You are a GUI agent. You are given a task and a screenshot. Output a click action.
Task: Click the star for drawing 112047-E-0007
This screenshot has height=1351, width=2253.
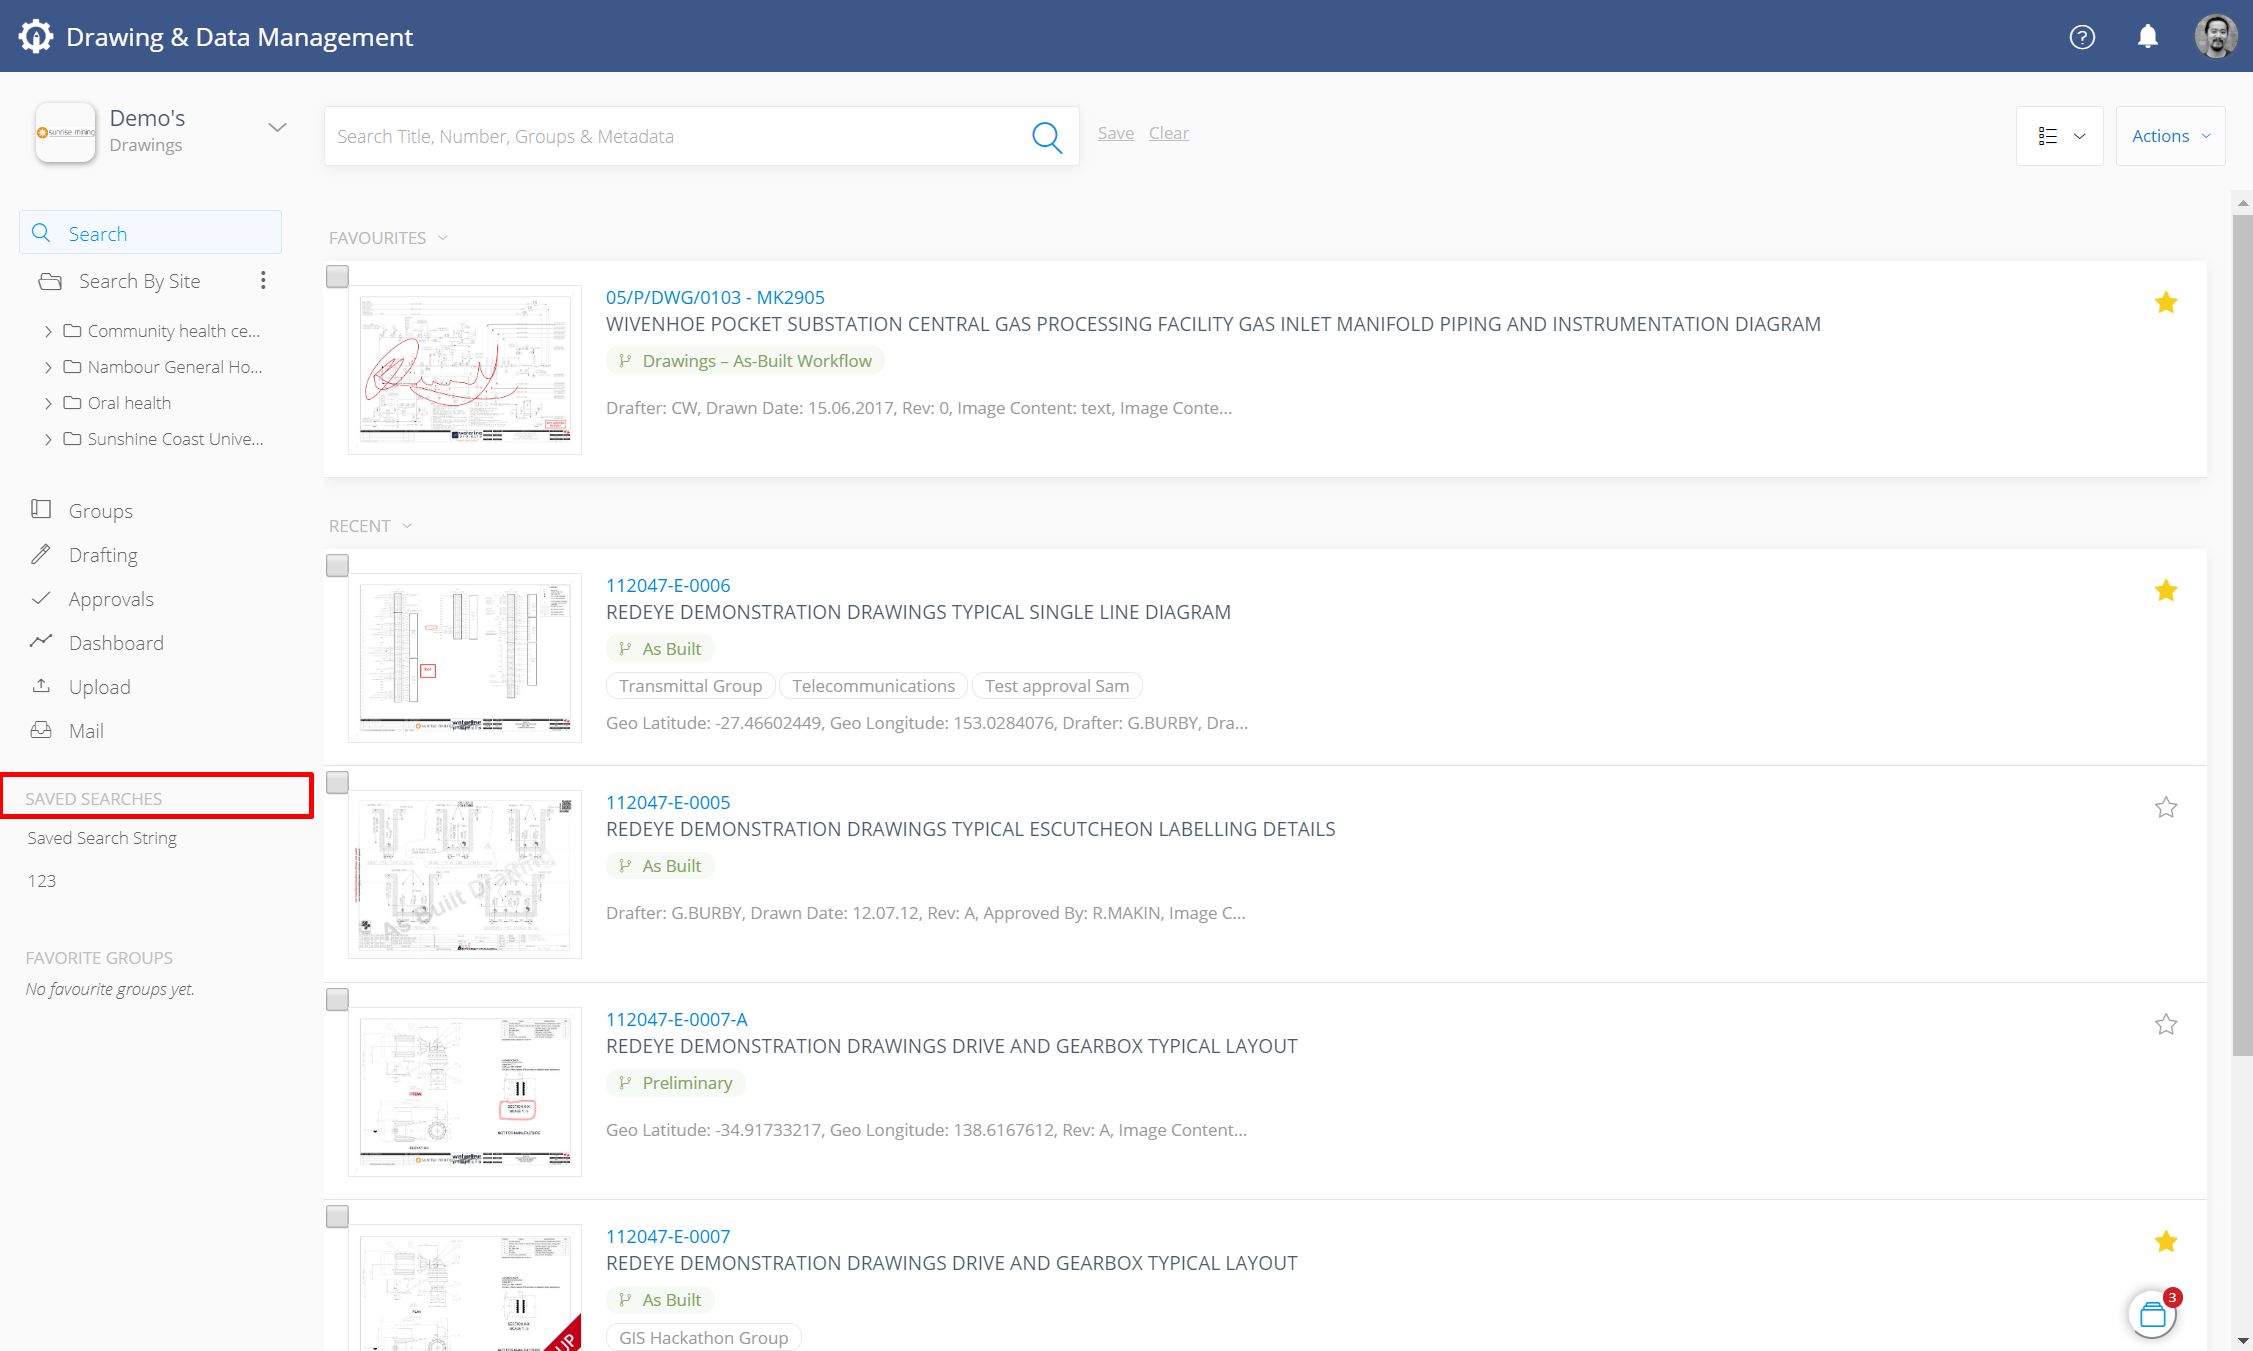[x=2166, y=1241]
